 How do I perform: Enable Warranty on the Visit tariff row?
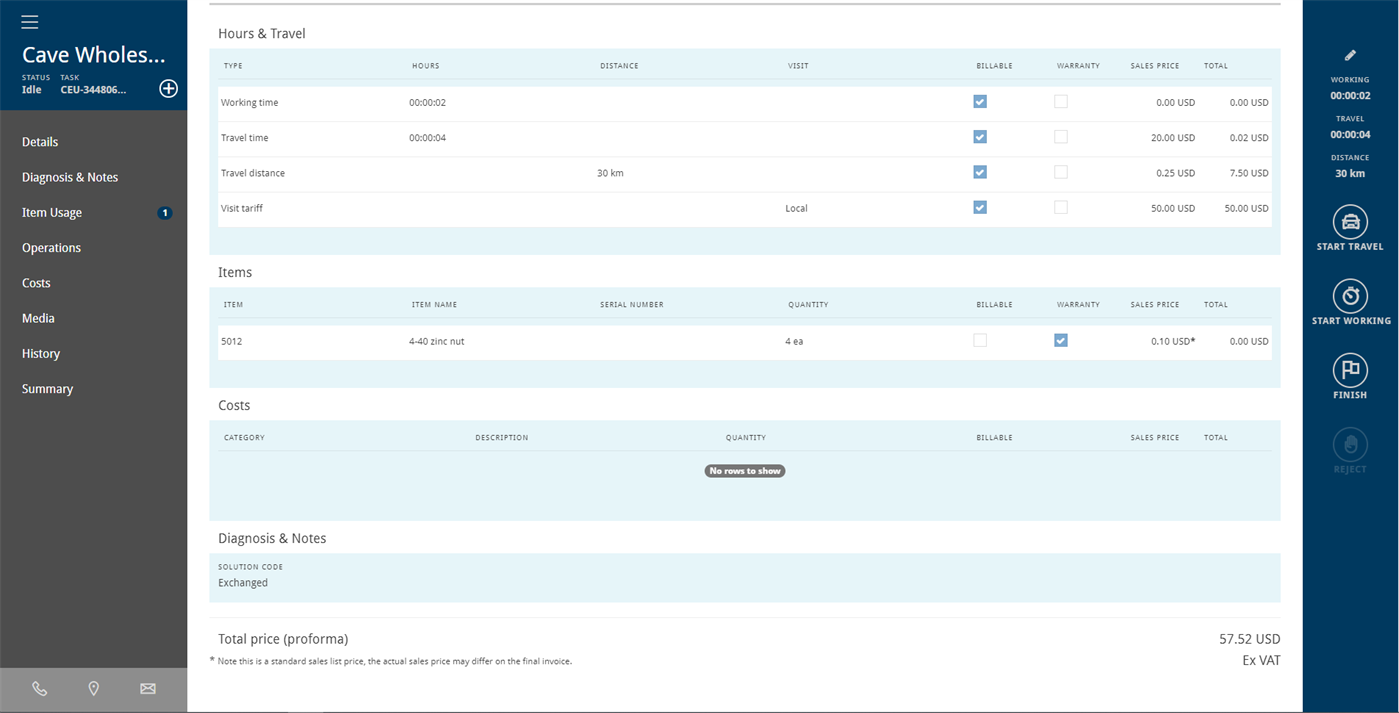click(x=1060, y=208)
